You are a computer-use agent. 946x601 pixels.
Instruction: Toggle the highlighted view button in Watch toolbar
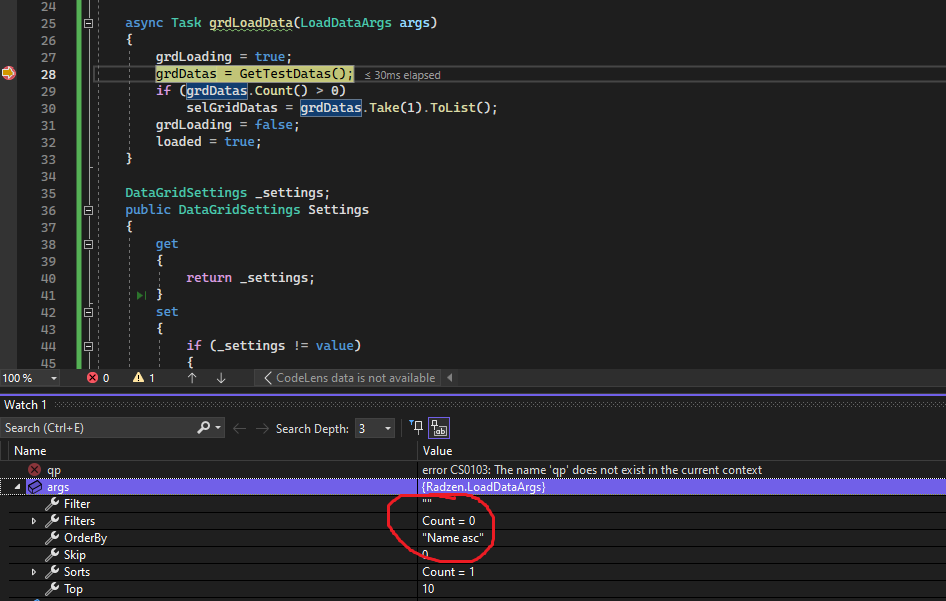coord(439,428)
